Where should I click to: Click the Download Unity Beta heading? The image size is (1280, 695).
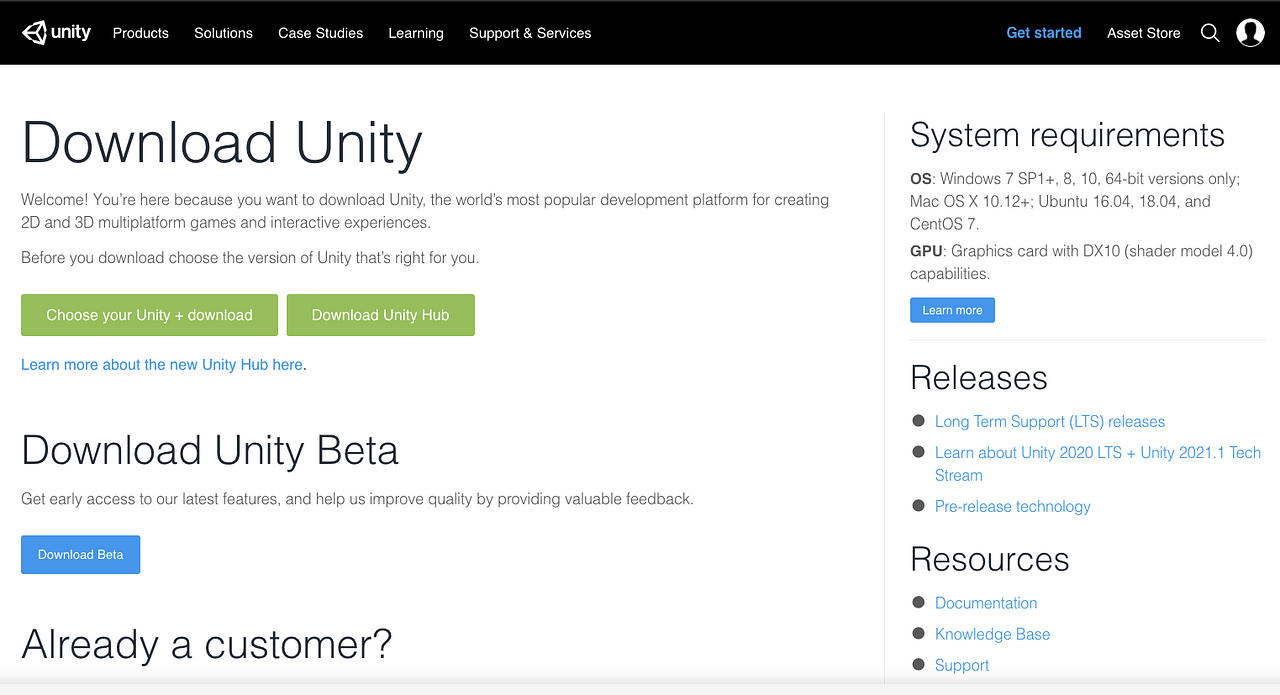[x=210, y=451]
